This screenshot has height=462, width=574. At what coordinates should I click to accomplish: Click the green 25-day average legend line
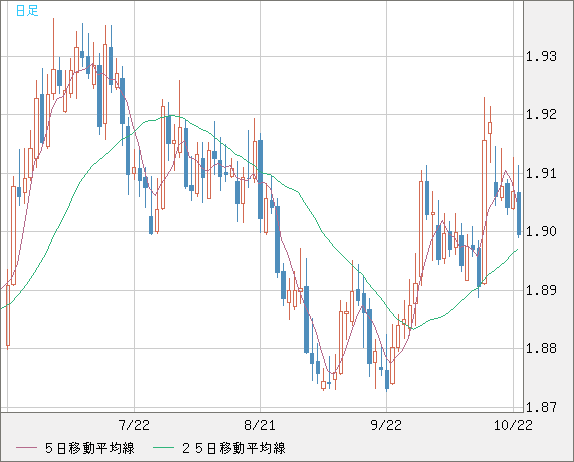(163, 448)
